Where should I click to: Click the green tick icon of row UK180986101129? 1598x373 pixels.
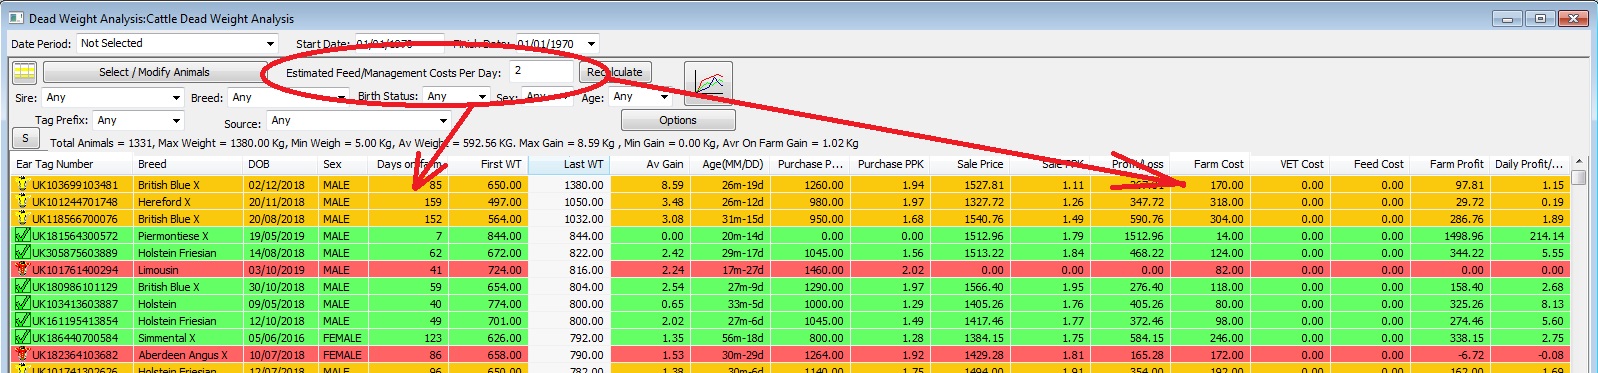[x=22, y=287]
